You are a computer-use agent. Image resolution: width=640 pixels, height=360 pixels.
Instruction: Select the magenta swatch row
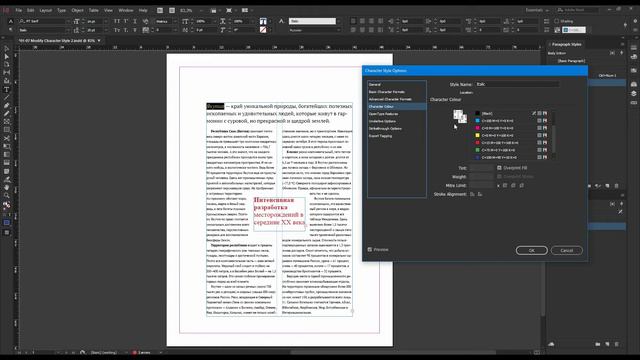(512, 128)
